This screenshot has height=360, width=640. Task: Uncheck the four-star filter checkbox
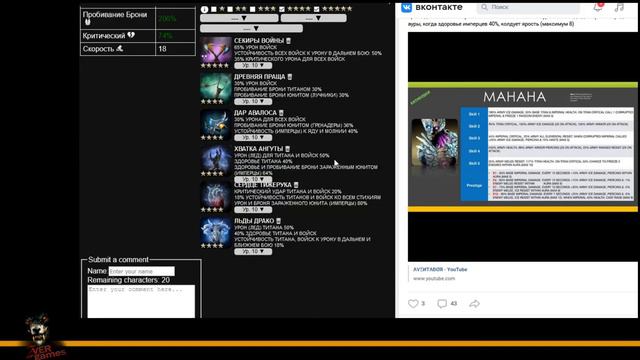[x=282, y=9]
